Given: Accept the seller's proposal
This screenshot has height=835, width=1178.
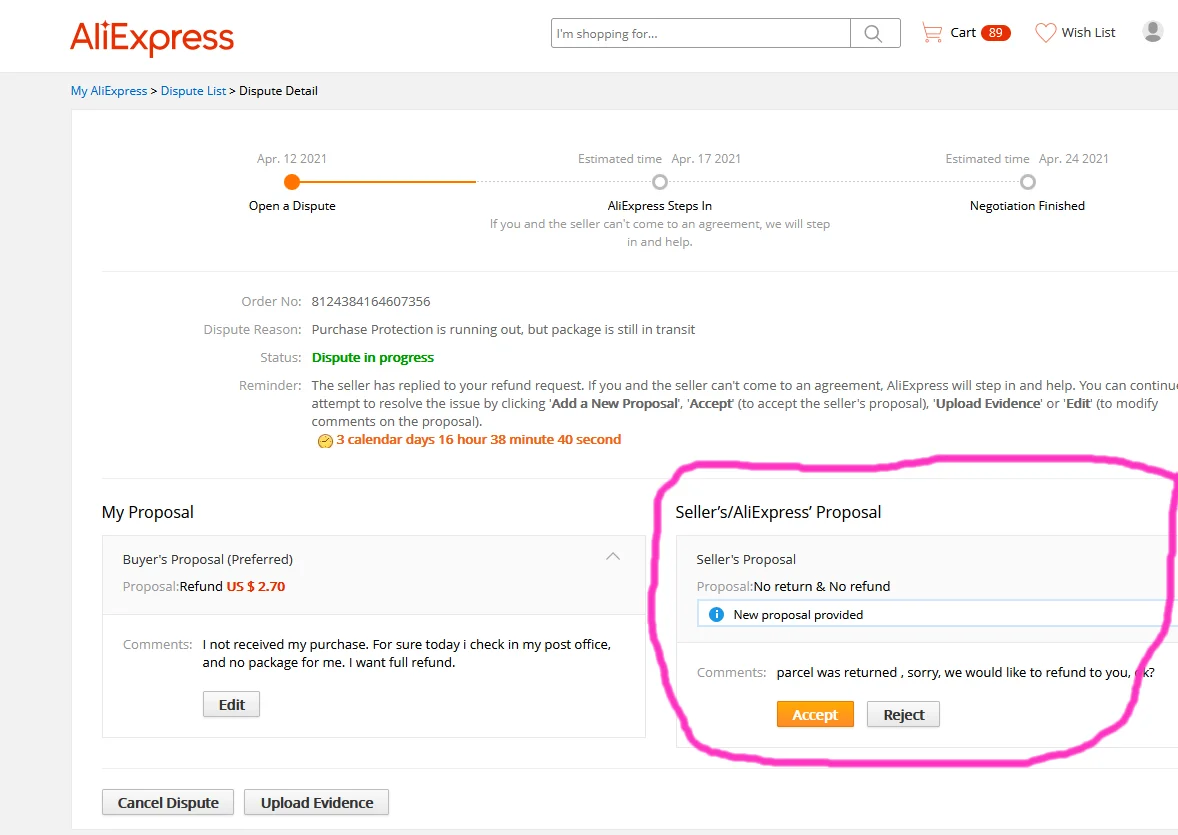Looking at the screenshot, I should coord(815,714).
